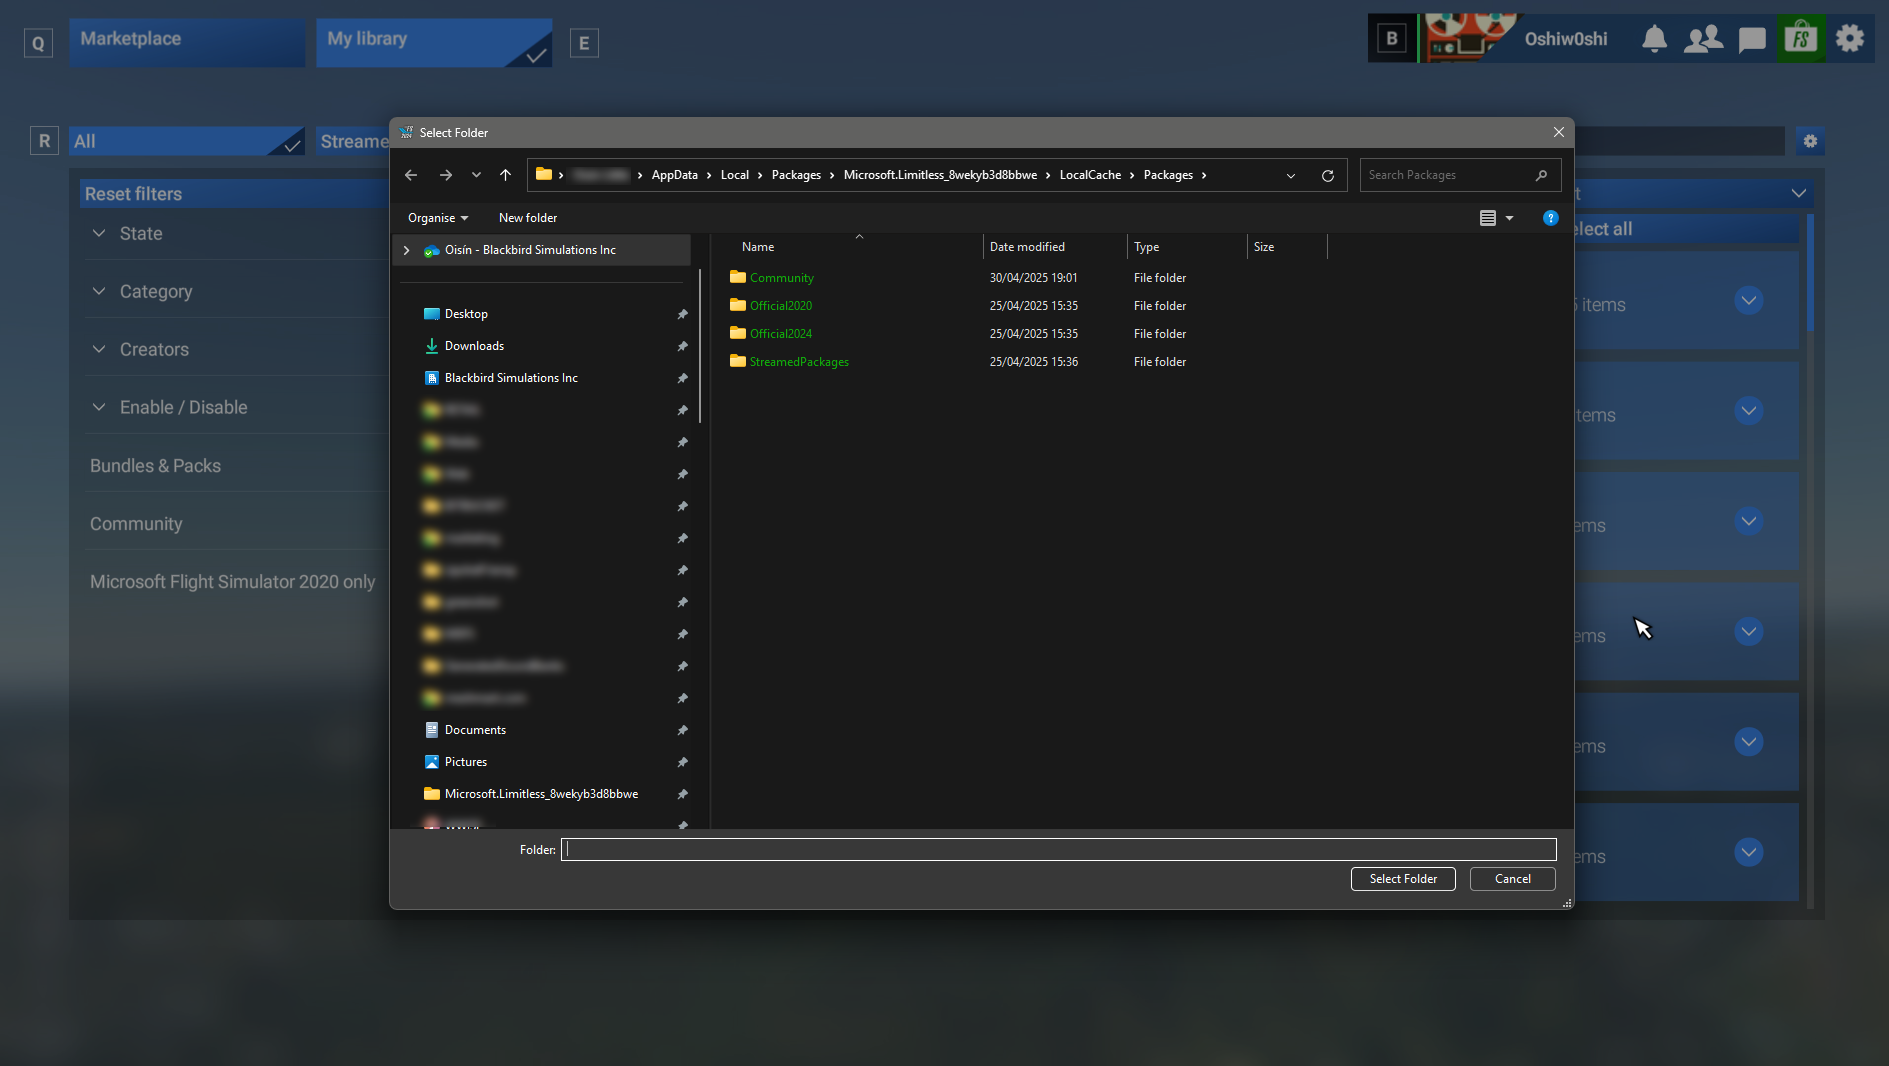Click AppData in the breadcrumb path
Image resolution: width=1889 pixels, height=1066 pixels.
click(674, 175)
